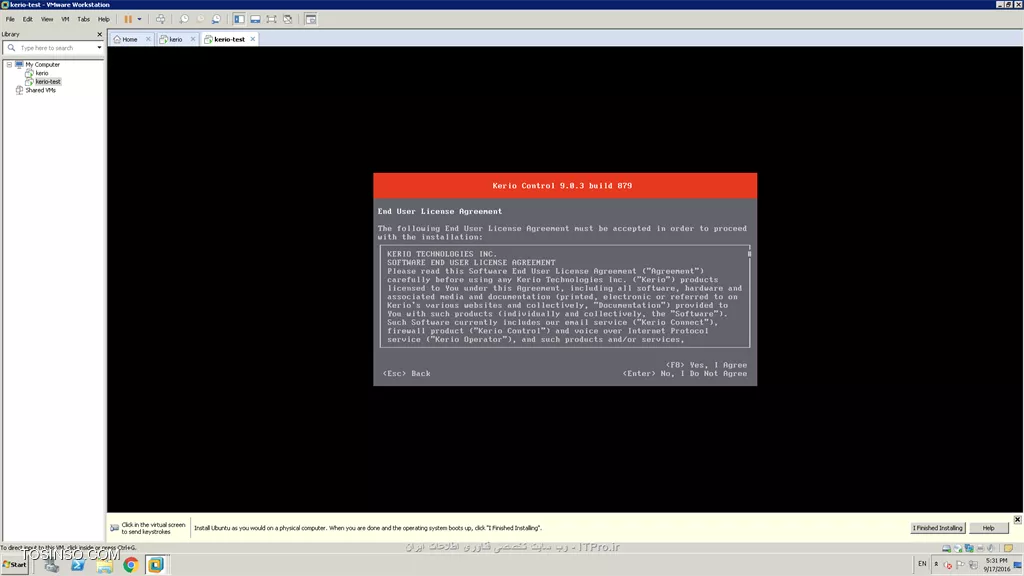Open the Edit menu
Viewport: 1024px width, 576px height.
(27, 19)
